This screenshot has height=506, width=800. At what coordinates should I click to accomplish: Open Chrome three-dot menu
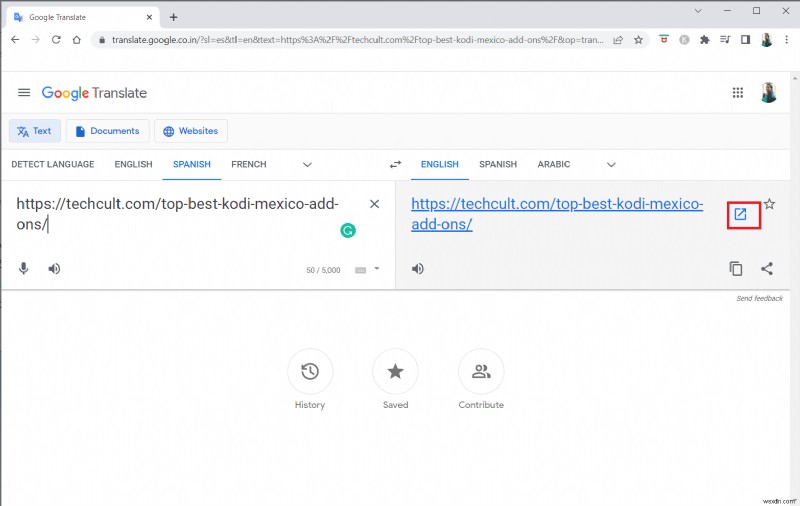[787, 39]
